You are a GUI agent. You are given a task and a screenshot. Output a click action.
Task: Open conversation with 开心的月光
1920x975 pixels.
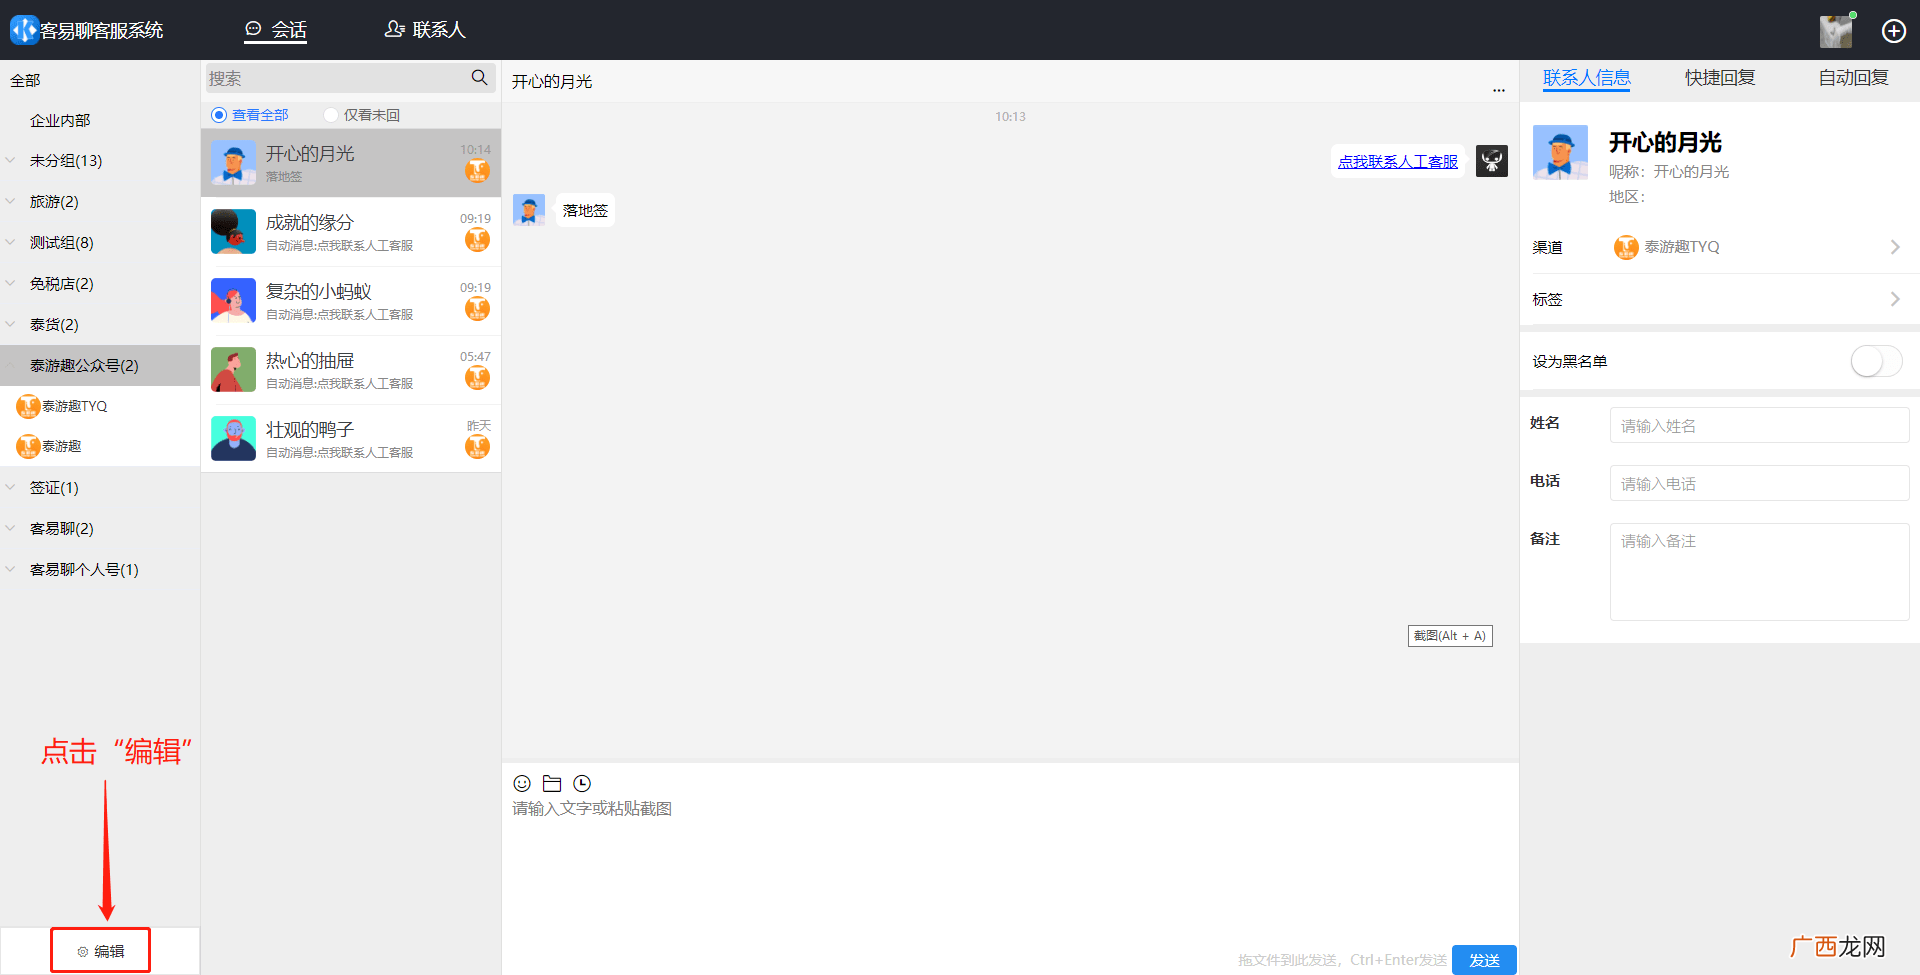tap(351, 163)
